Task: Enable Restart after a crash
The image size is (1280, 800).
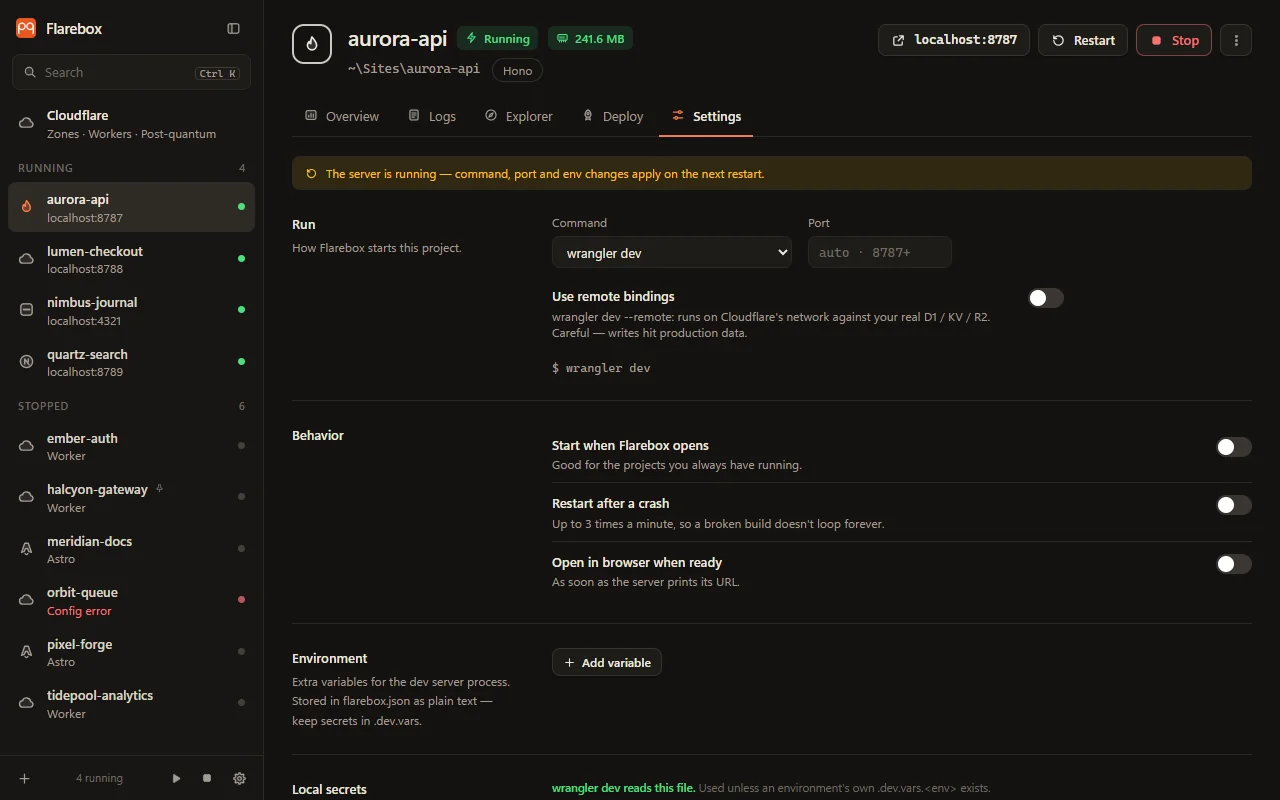Action: (x=1234, y=505)
